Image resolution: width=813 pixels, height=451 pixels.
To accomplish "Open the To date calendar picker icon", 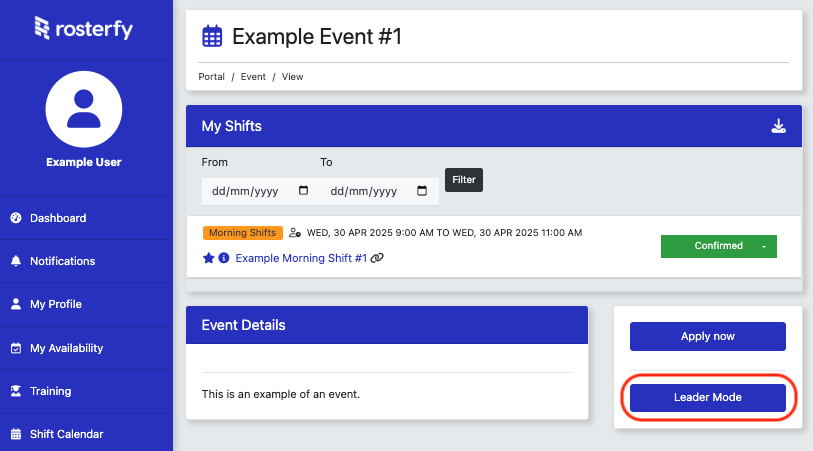I will 422,191.
